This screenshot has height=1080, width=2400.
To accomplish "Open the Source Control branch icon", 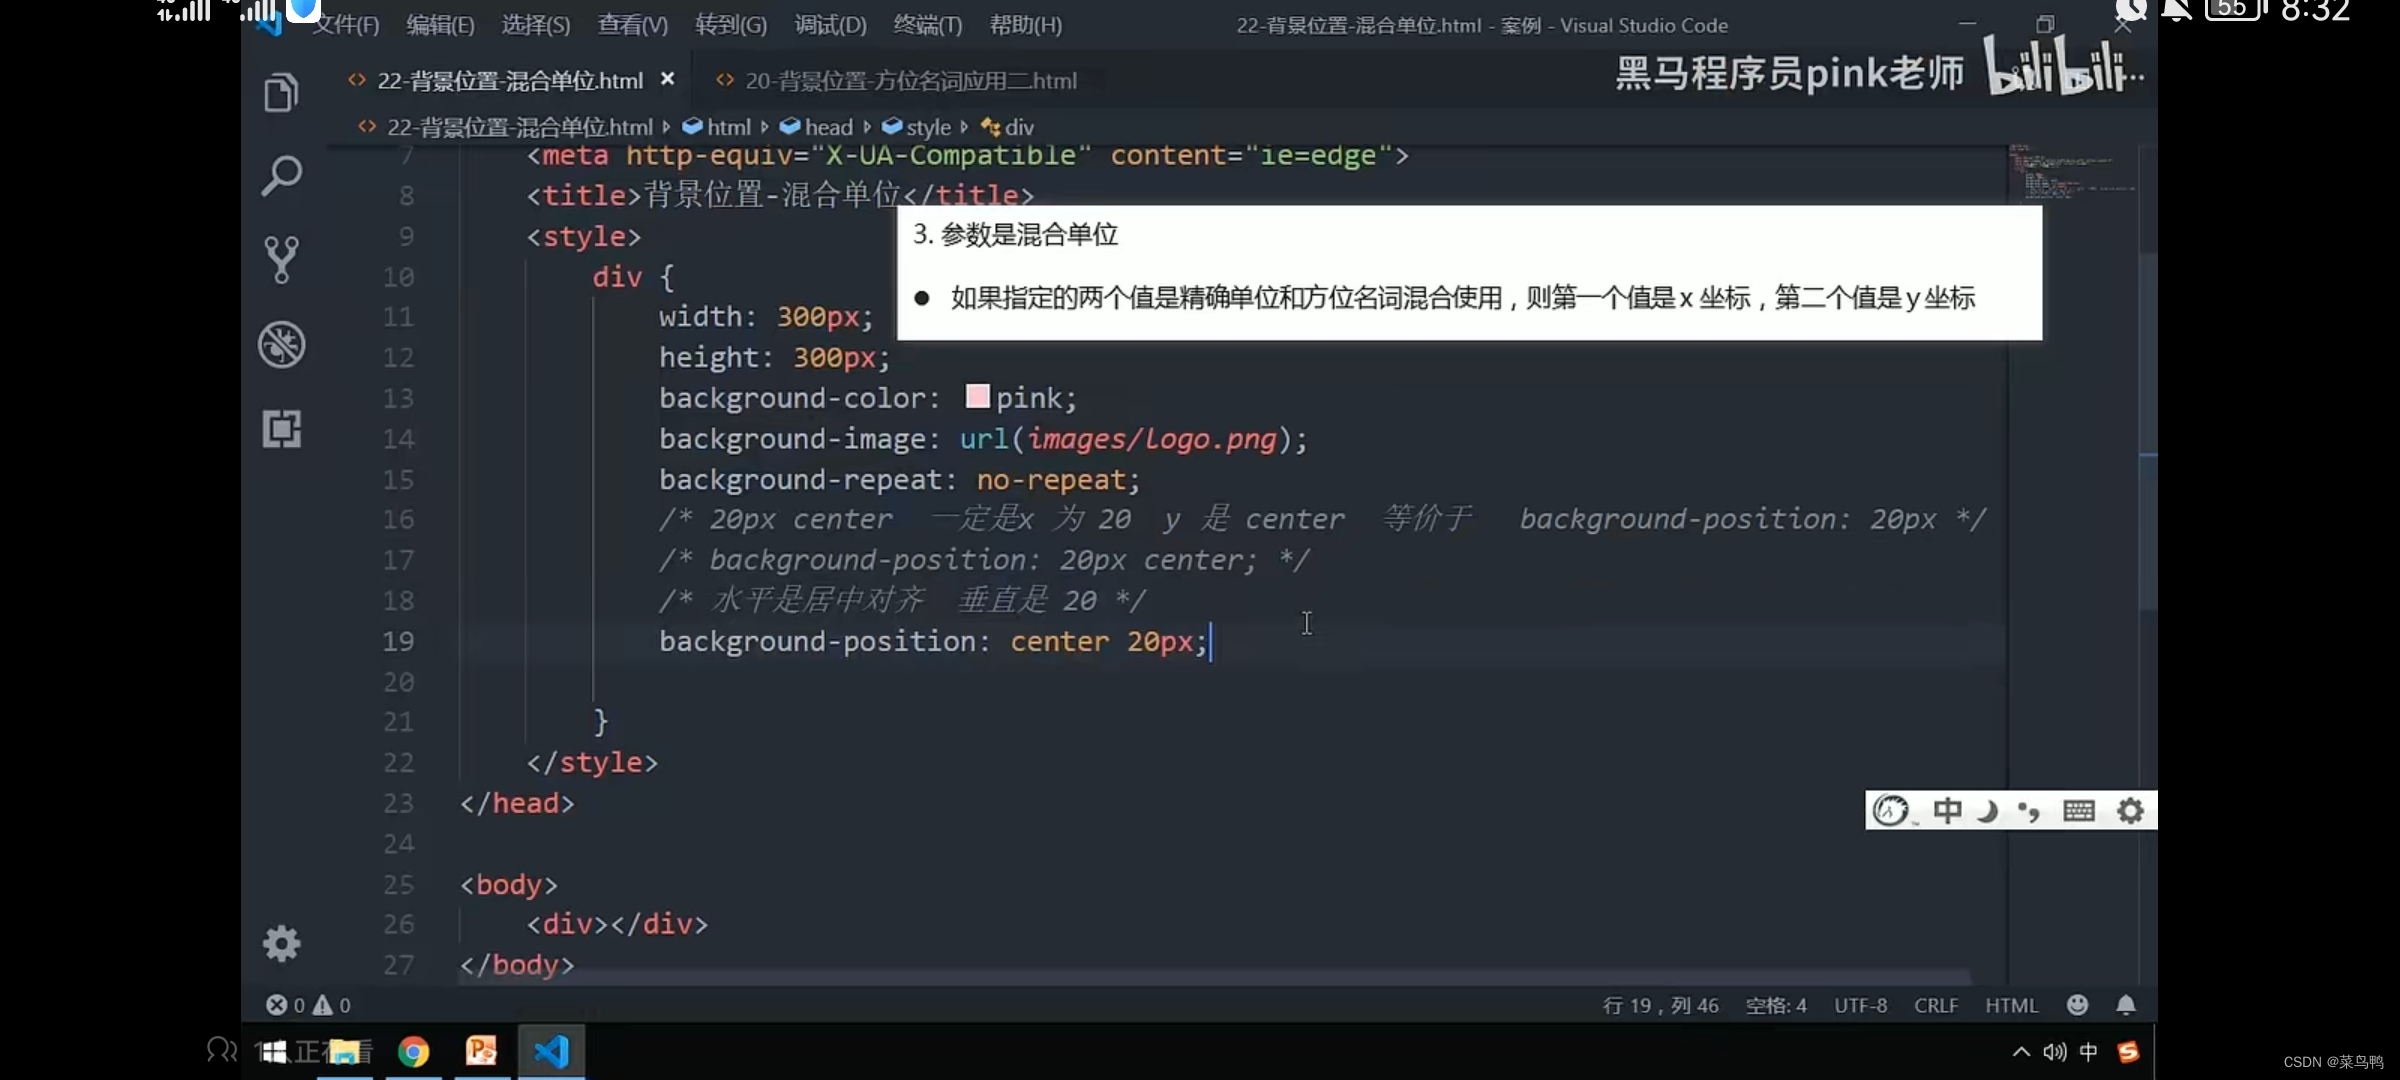I will pos(281,260).
